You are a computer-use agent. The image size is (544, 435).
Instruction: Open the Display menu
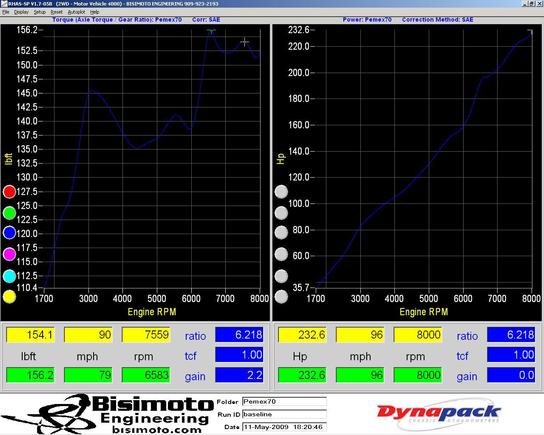coord(21,12)
